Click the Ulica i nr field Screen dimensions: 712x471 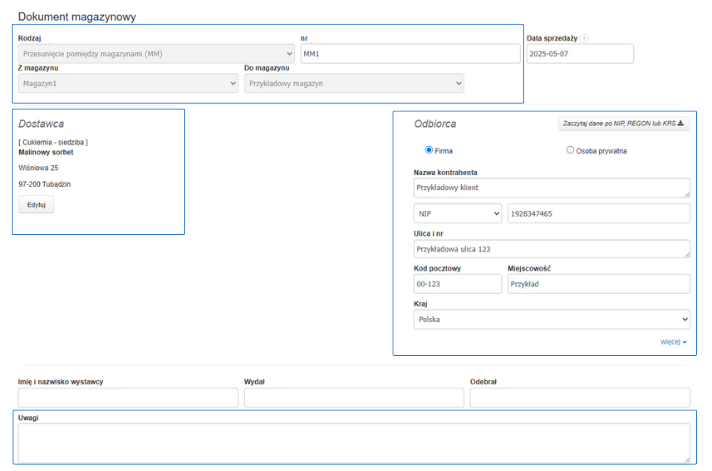[x=551, y=249]
